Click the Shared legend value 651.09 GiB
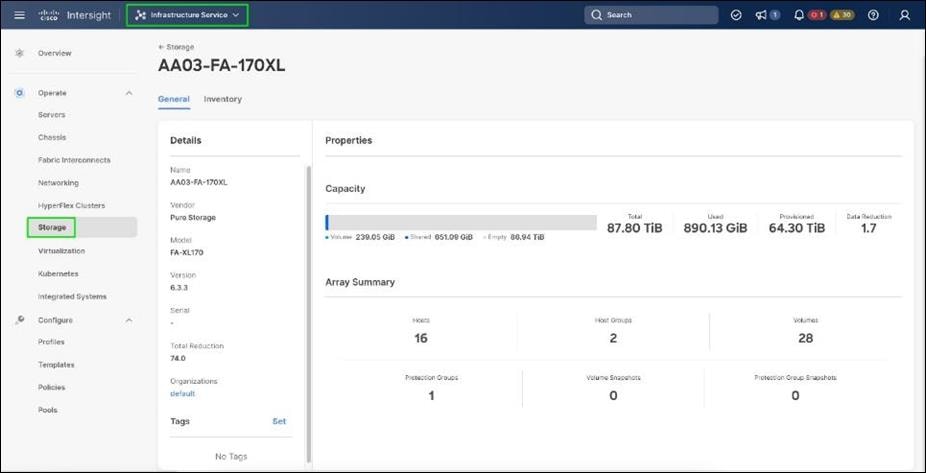Viewport: 926px width, 473px height. coord(454,237)
